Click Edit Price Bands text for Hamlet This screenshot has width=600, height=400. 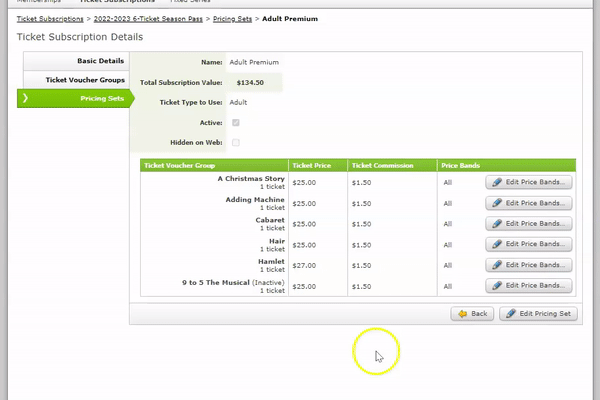click(x=535, y=265)
